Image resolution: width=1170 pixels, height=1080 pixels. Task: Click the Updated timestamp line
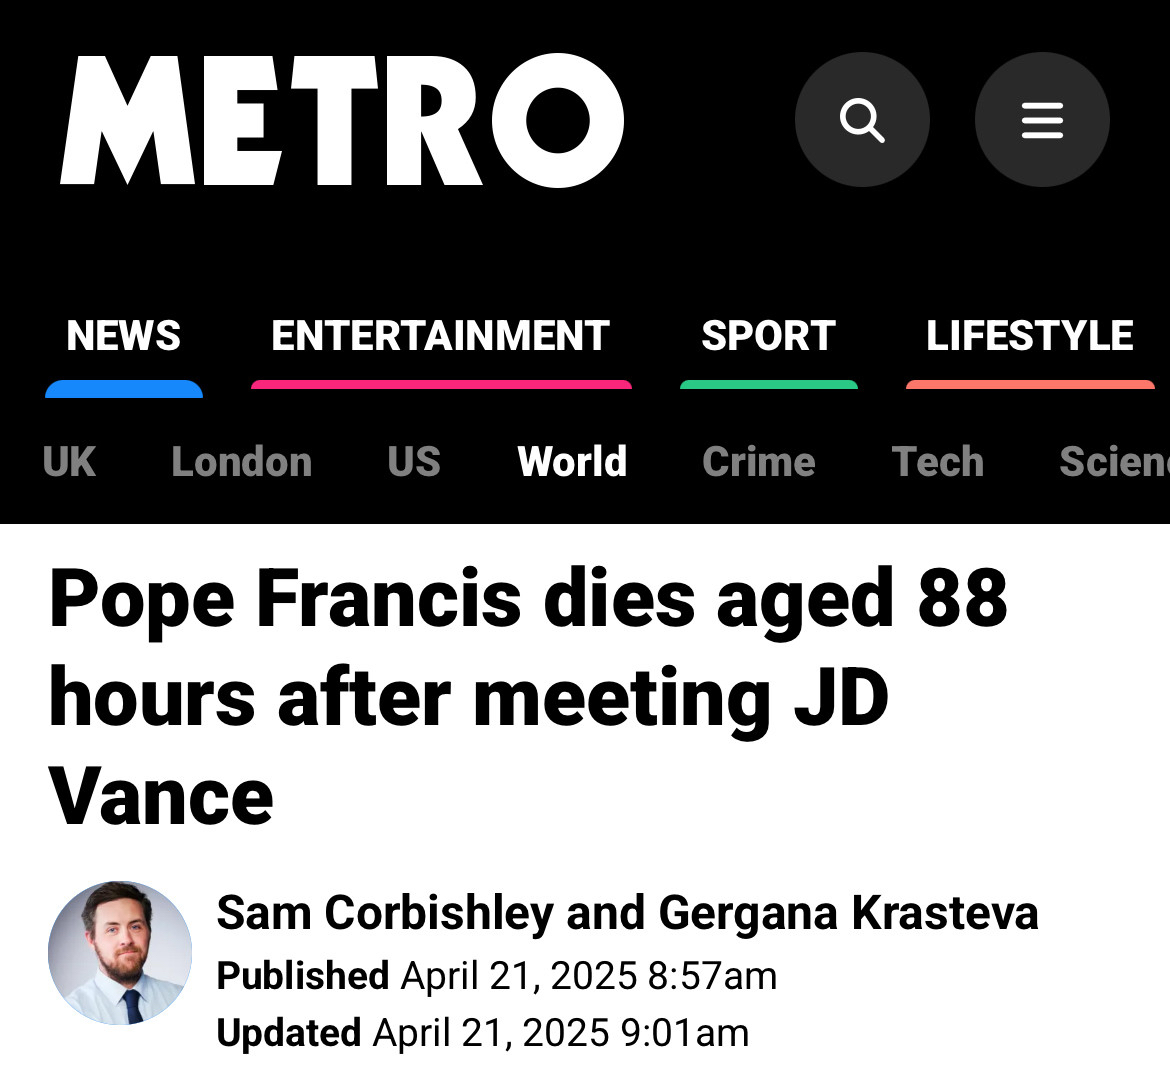pyautogui.click(x=483, y=1032)
